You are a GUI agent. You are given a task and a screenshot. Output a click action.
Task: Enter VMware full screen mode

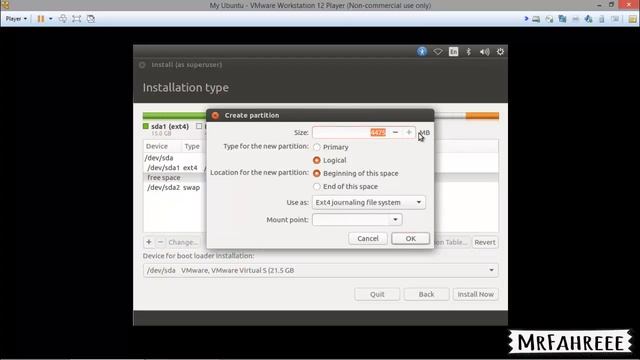pyautogui.click(x=77, y=19)
